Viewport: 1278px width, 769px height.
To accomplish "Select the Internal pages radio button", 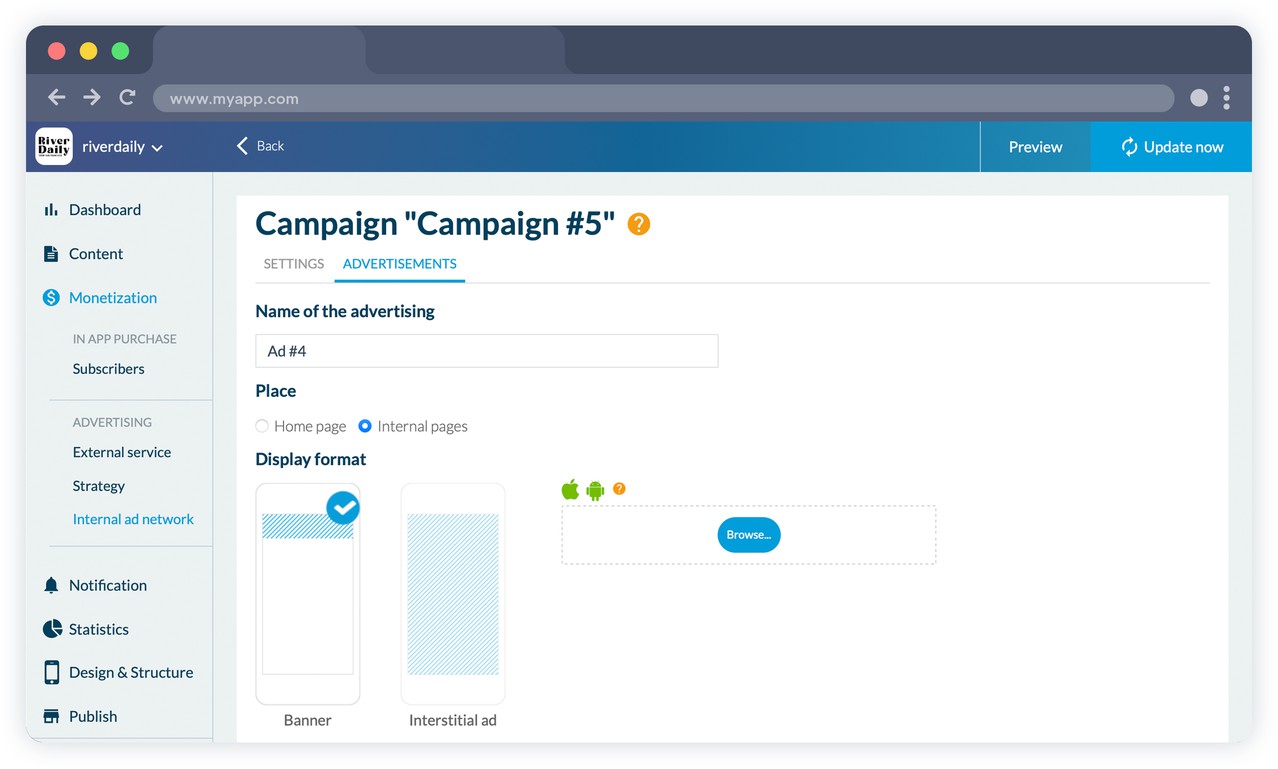I will point(365,426).
